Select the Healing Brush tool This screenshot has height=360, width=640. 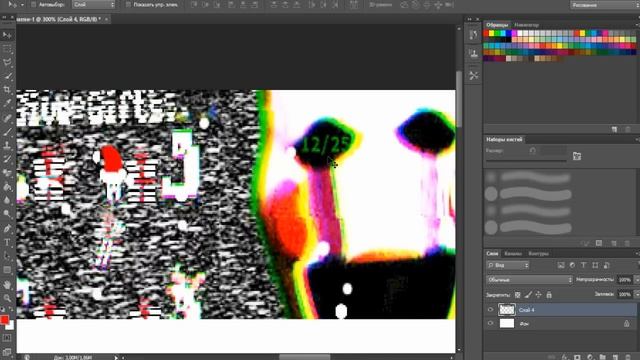click(7, 118)
